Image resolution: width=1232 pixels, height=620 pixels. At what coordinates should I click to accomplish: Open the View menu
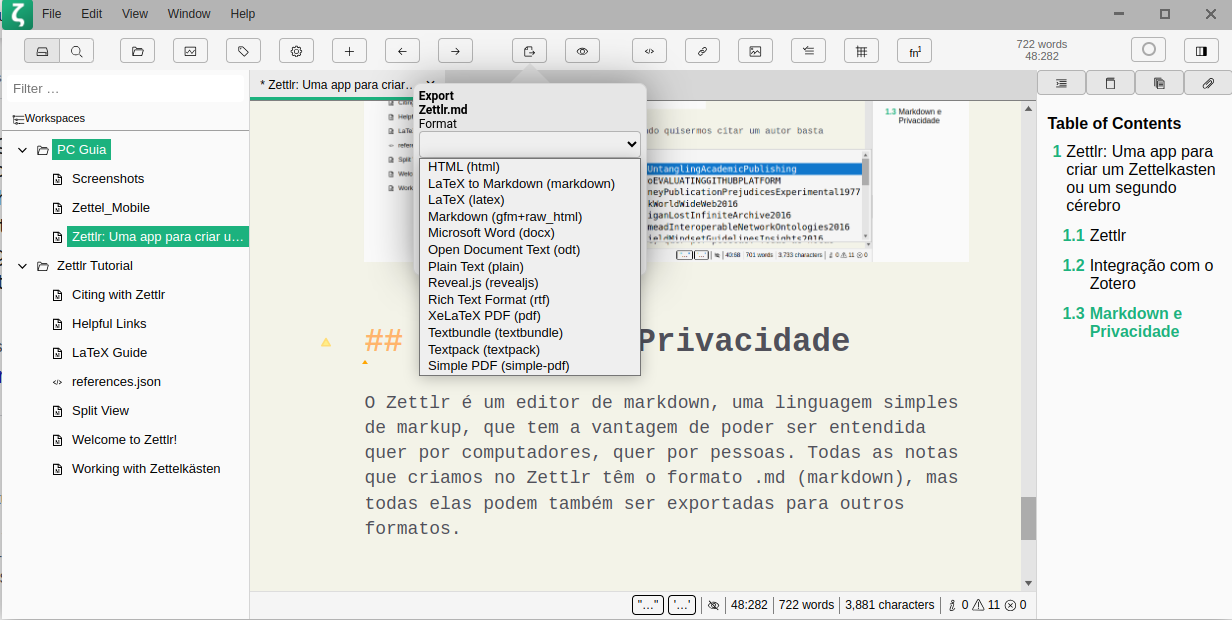point(135,14)
